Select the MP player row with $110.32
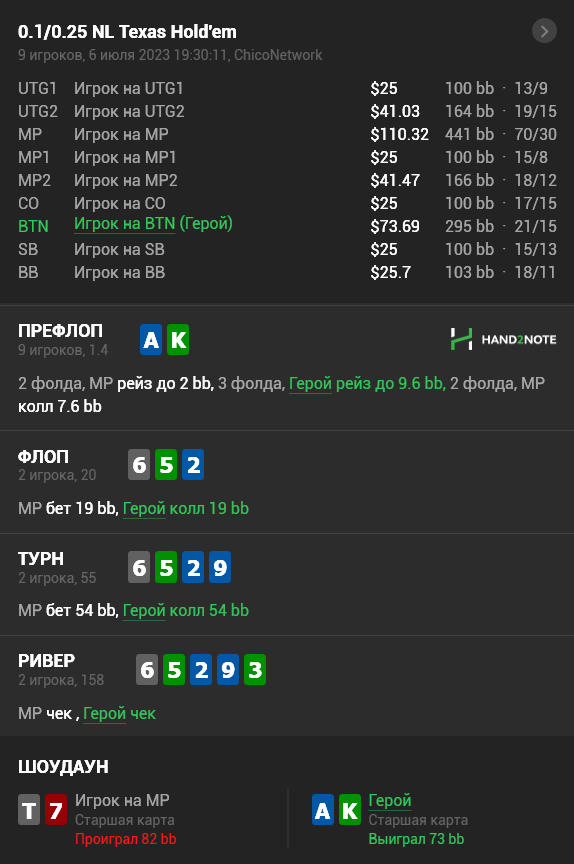Image resolution: width=574 pixels, height=864 pixels. click(287, 134)
